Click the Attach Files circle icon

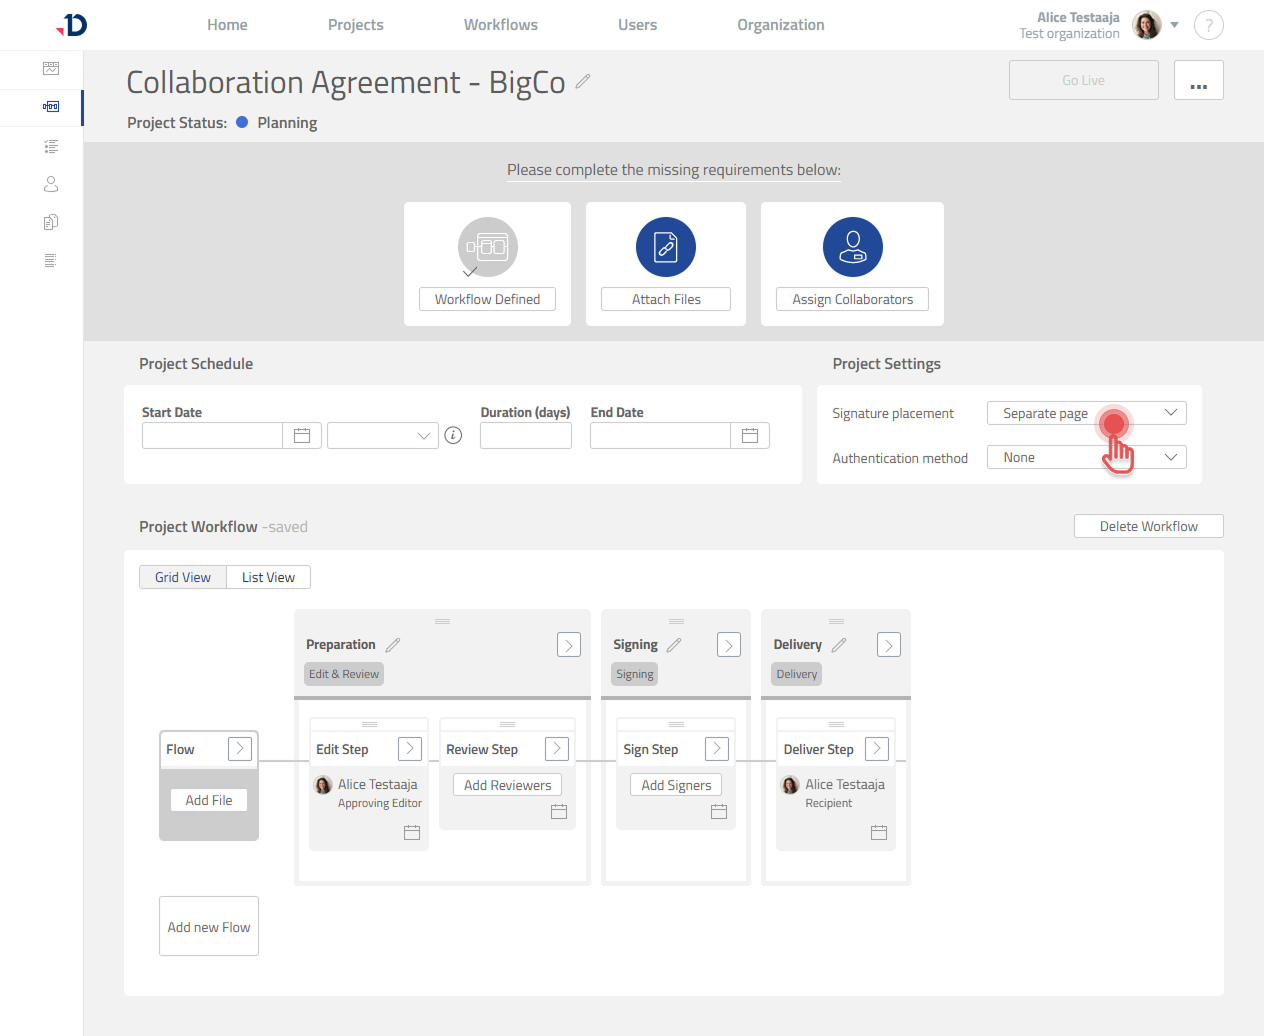point(665,247)
